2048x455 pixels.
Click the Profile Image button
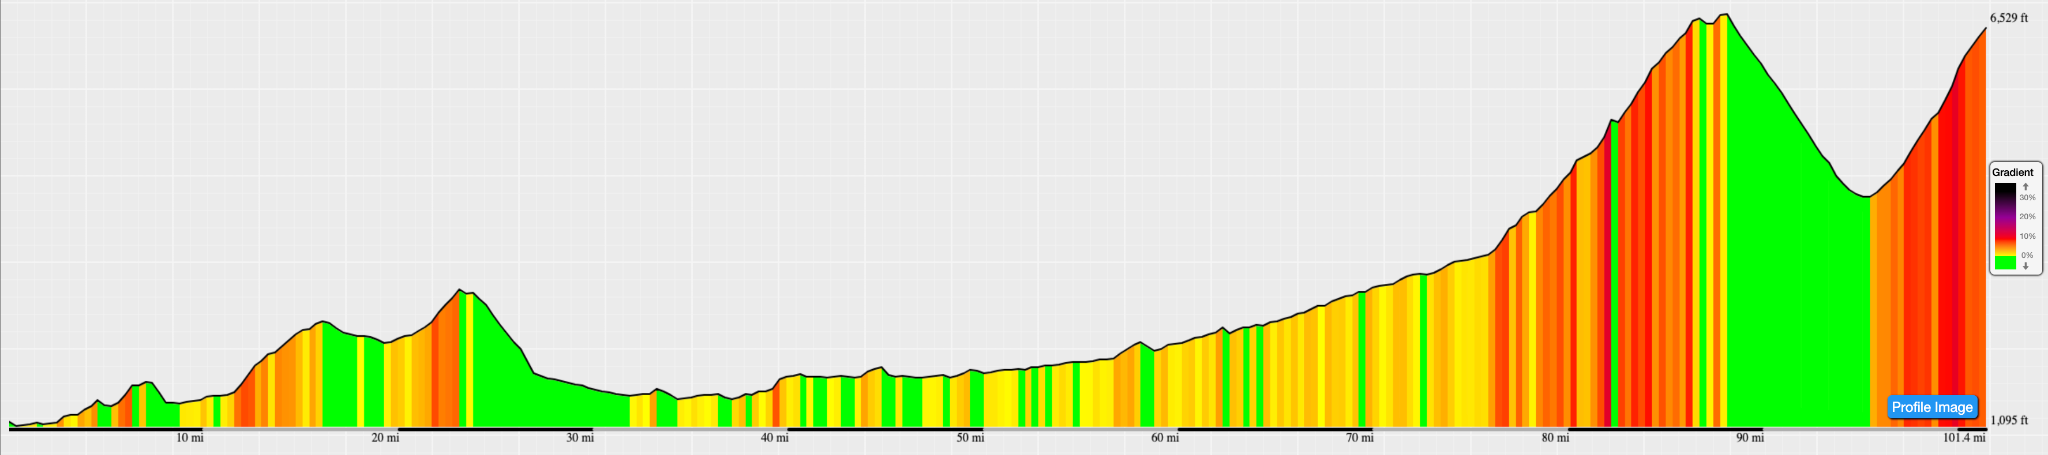coord(1933,407)
